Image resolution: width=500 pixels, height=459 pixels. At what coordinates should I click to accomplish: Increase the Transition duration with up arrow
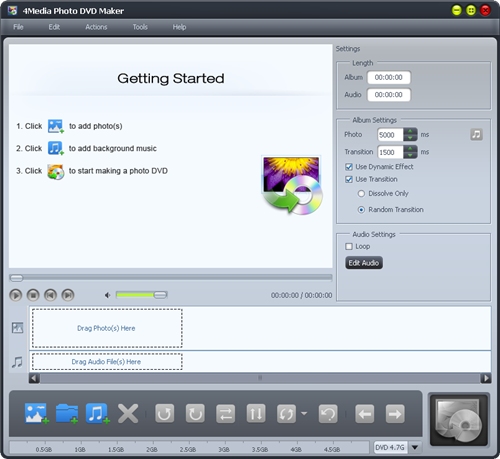point(410,148)
